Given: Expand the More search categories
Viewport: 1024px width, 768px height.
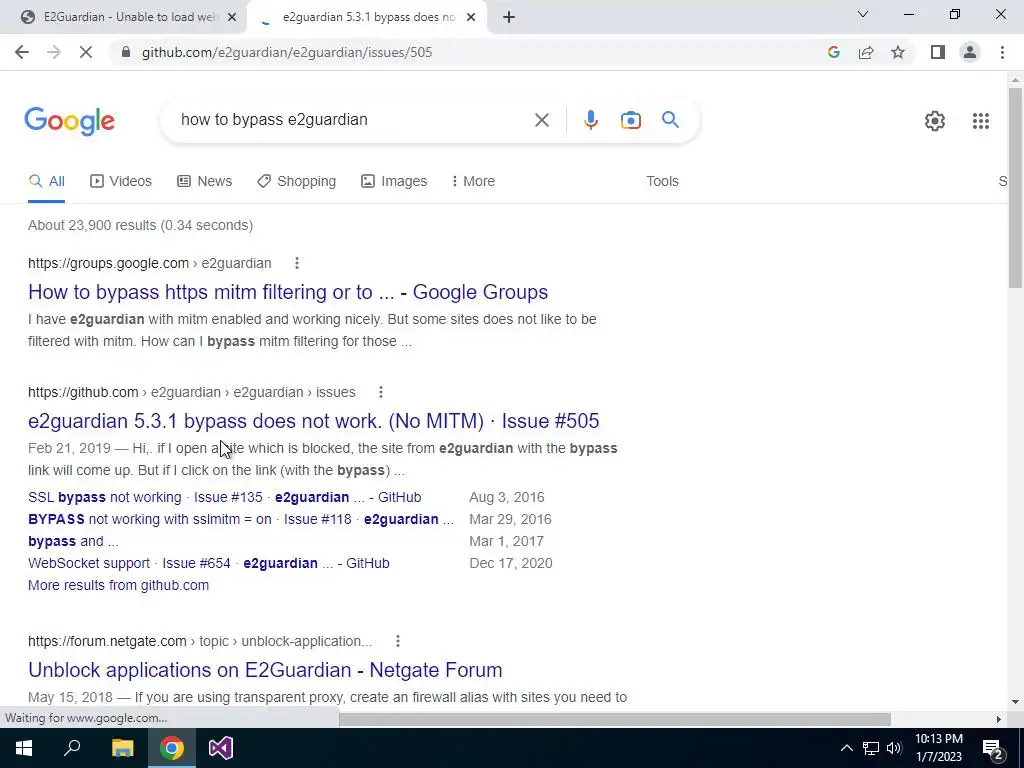Looking at the screenshot, I should 473,182.
